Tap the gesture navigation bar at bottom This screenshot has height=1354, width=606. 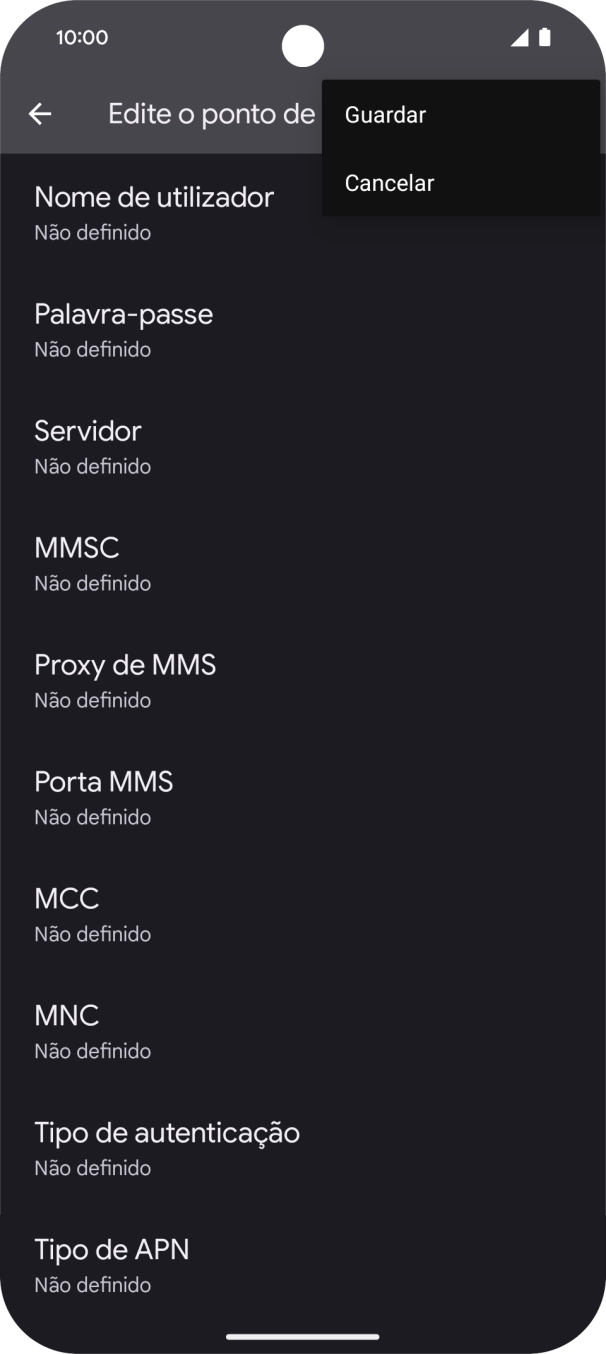click(x=303, y=1336)
